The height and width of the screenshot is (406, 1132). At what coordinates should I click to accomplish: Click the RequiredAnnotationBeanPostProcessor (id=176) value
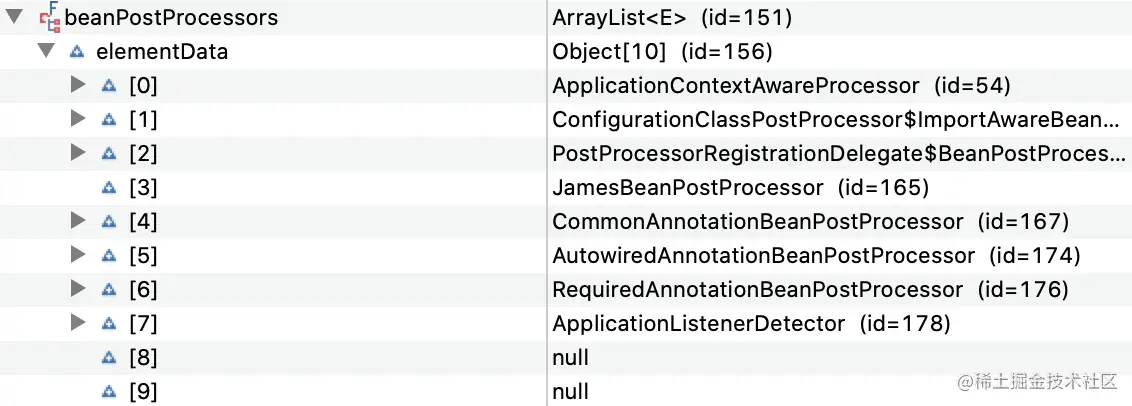(810, 290)
